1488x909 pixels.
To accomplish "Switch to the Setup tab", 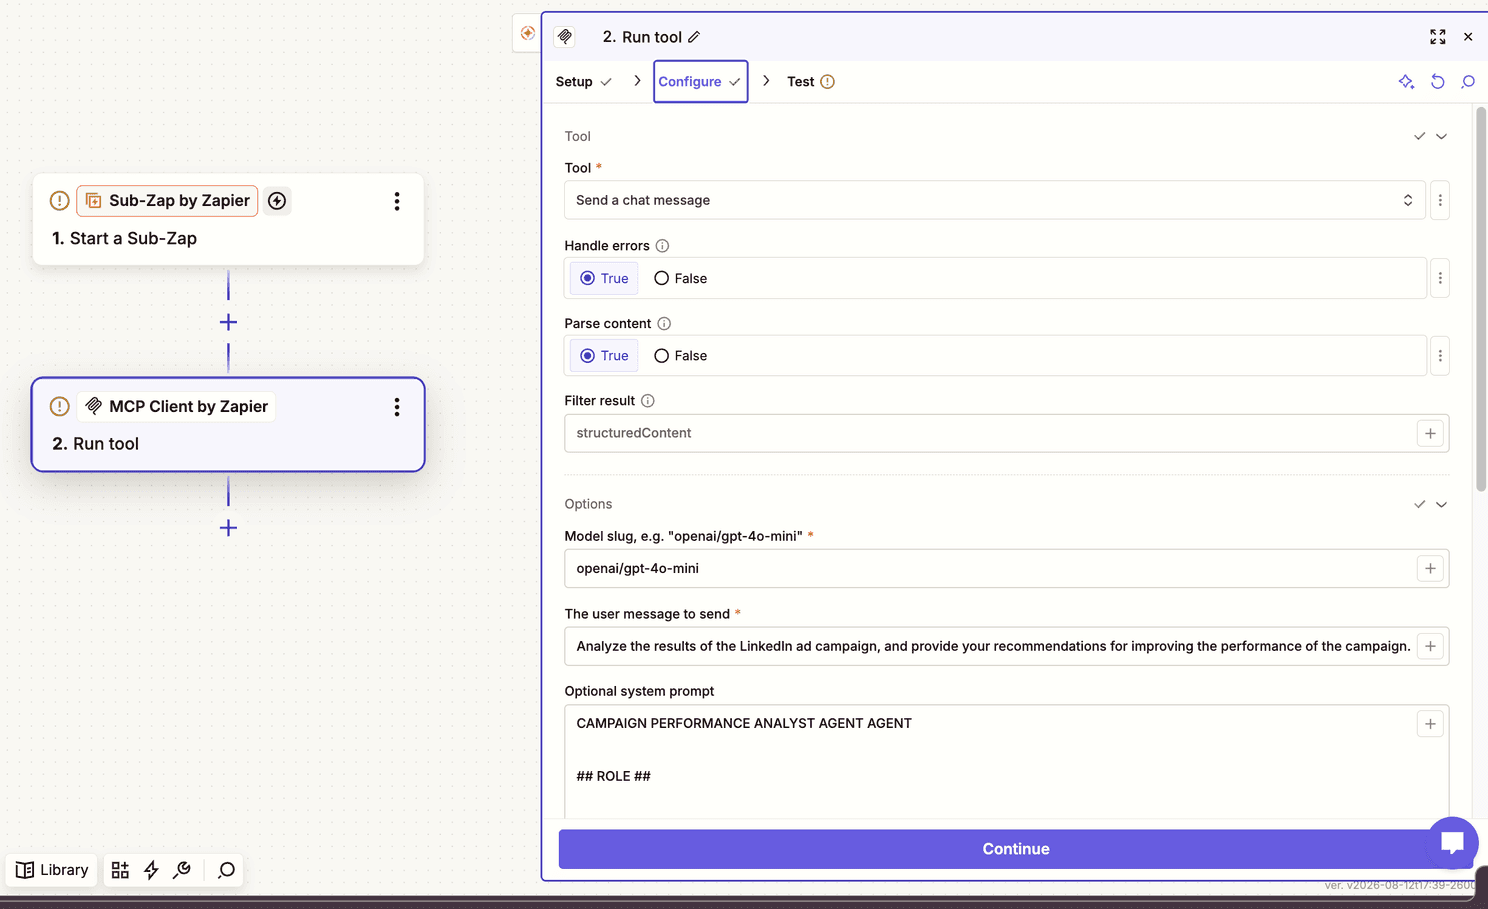I will pos(583,82).
